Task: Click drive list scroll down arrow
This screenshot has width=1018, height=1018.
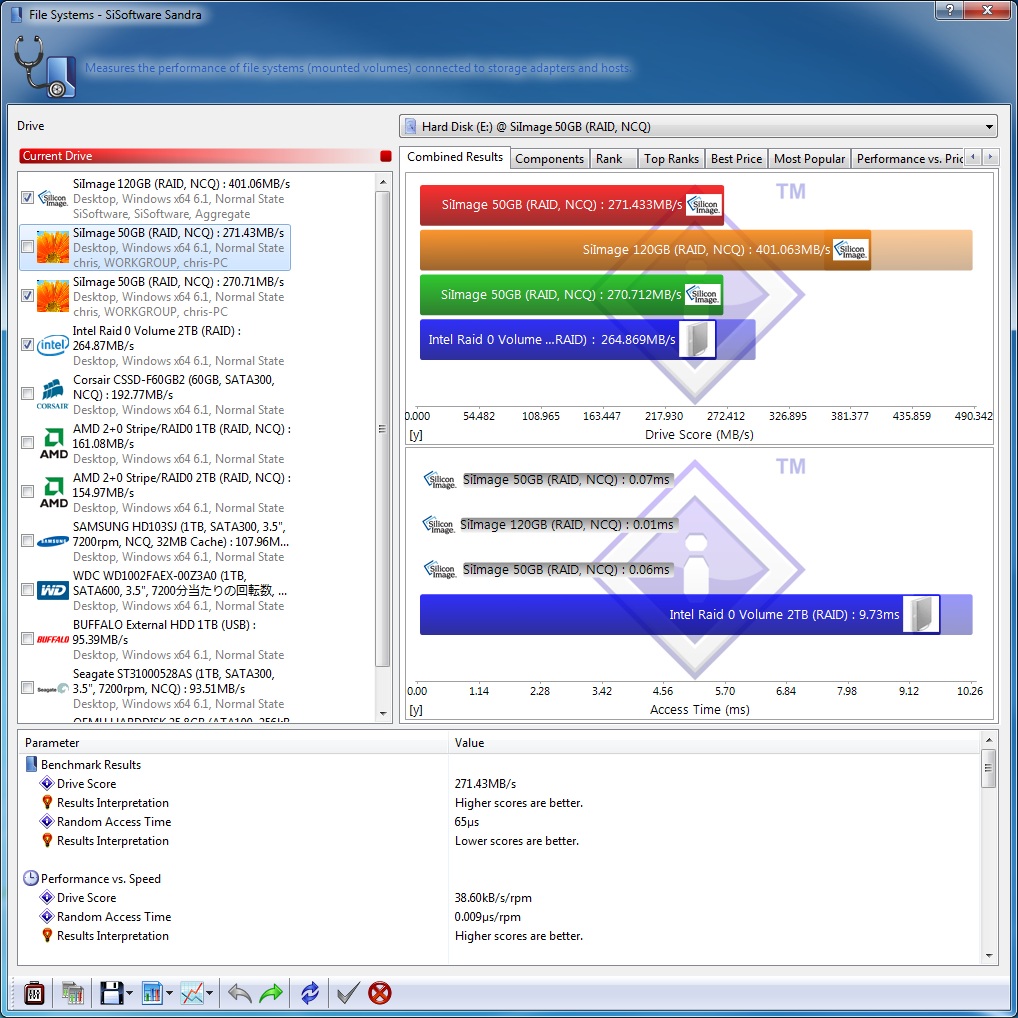Action: (x=383, y=714)
